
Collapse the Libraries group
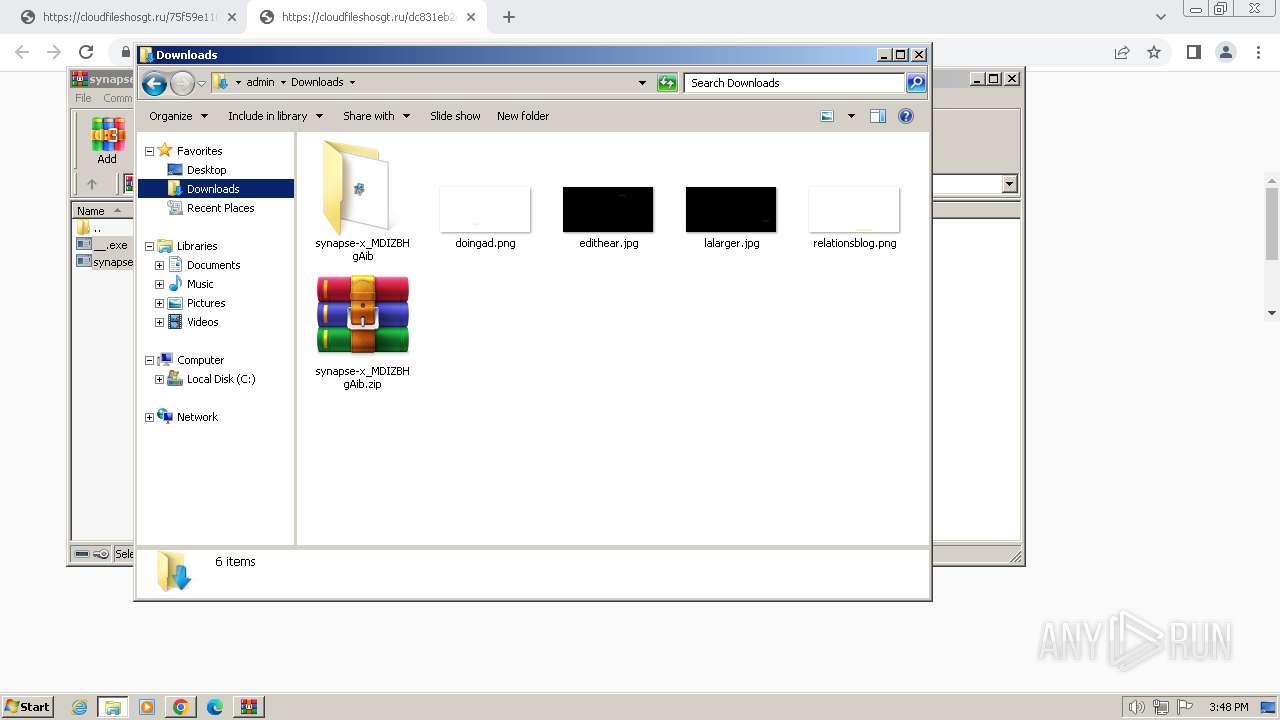(x=150, y=246)
